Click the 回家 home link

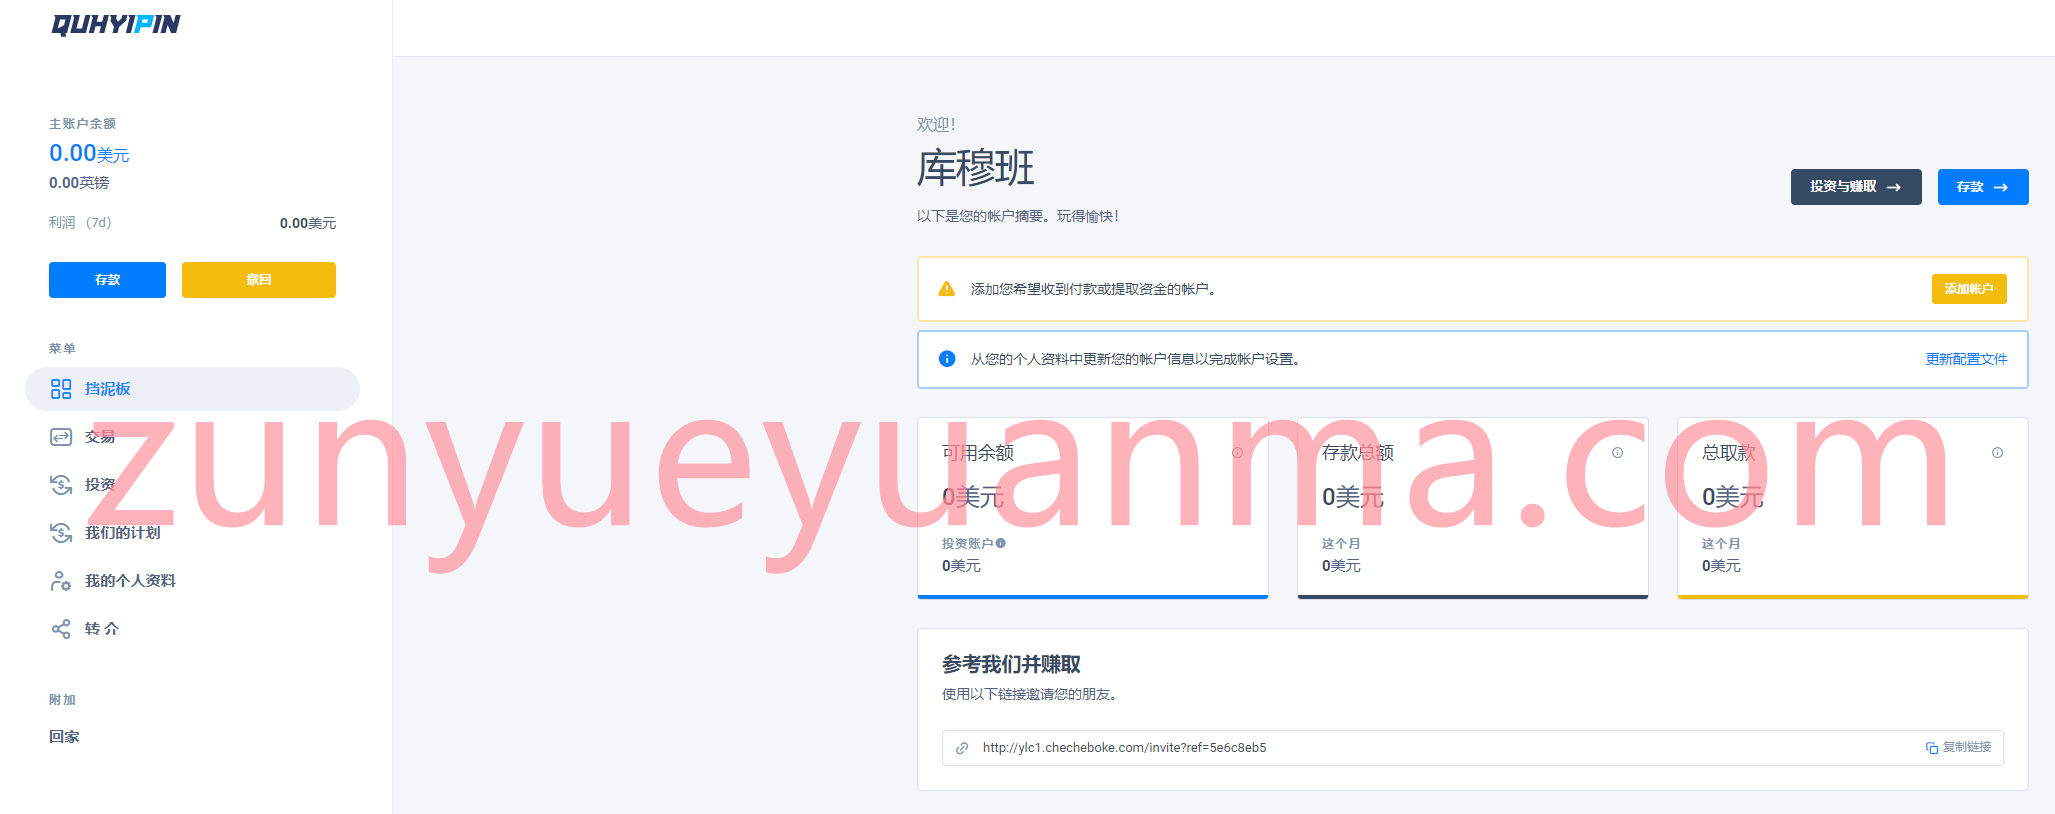(x=64, y=737)
